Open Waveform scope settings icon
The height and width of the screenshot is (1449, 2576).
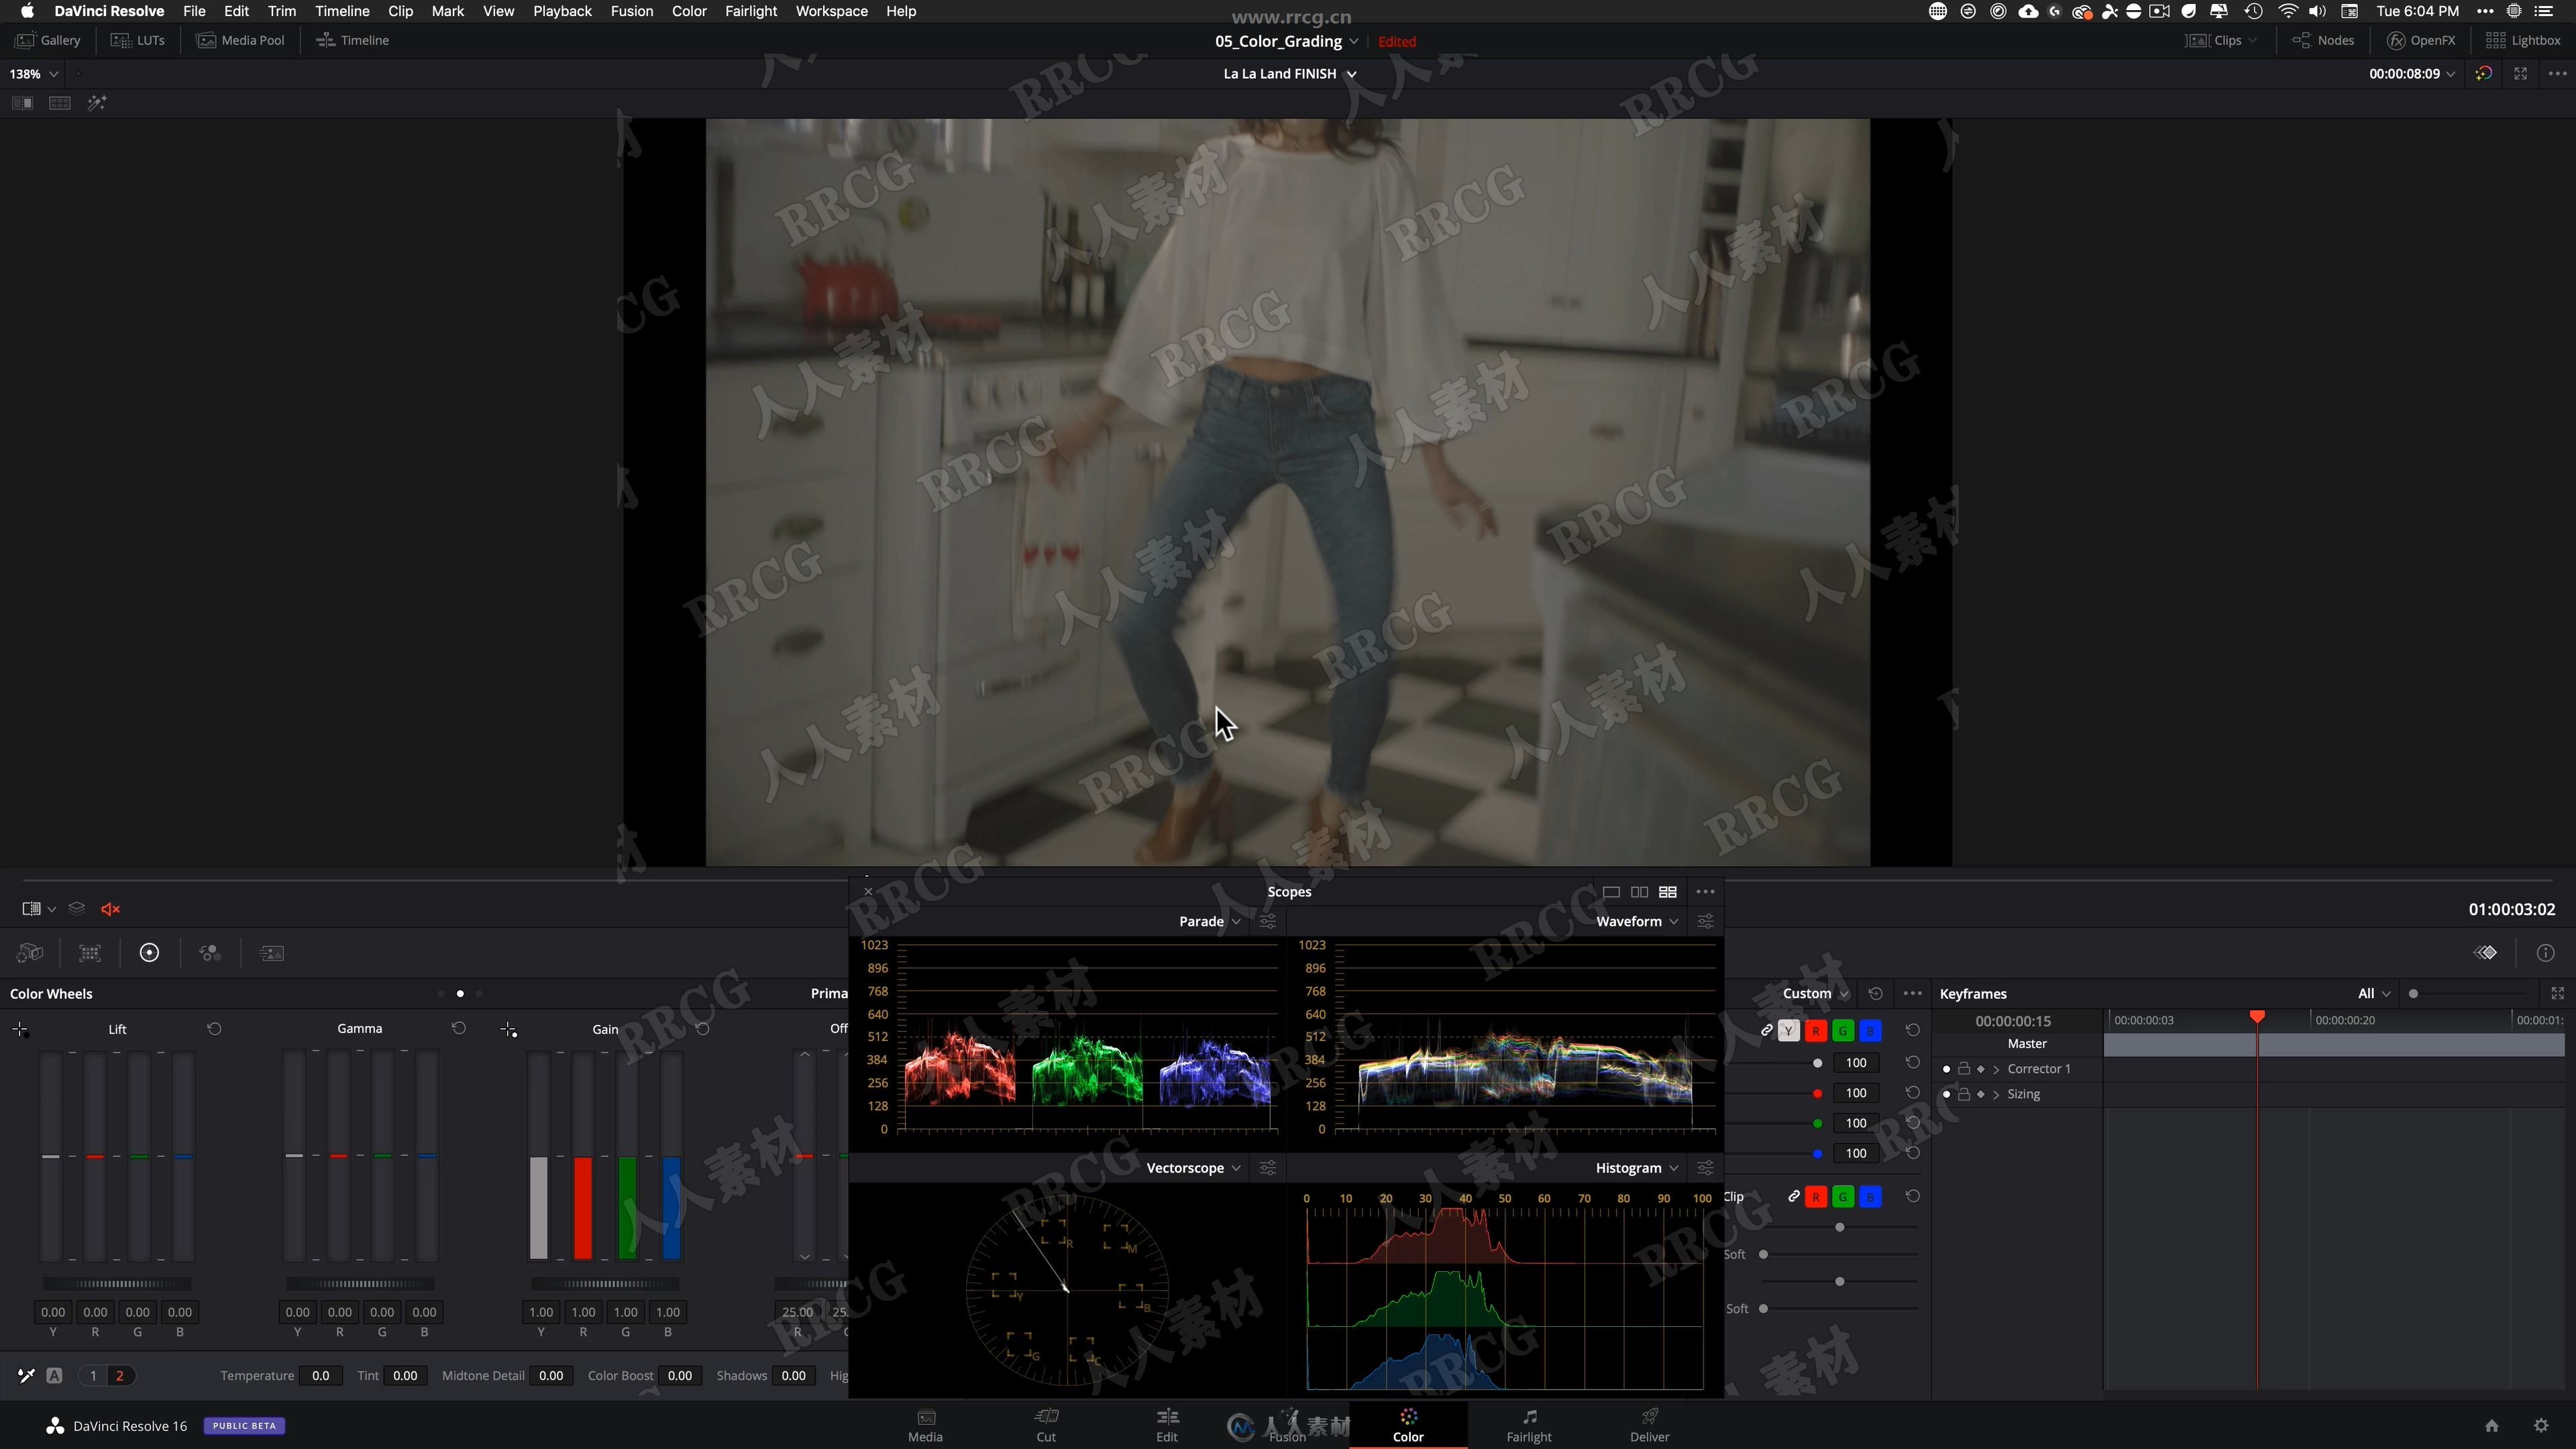(x=1705, y=921)
